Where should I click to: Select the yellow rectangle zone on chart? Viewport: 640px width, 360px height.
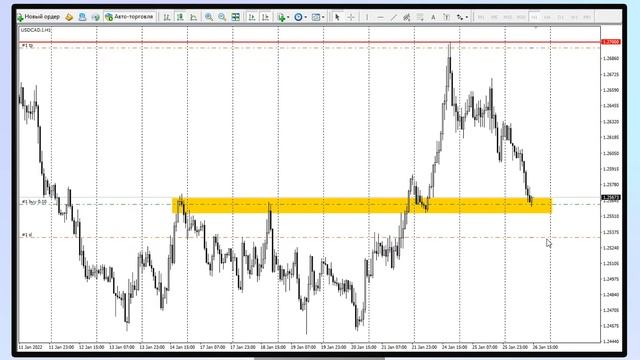(362, 205)
